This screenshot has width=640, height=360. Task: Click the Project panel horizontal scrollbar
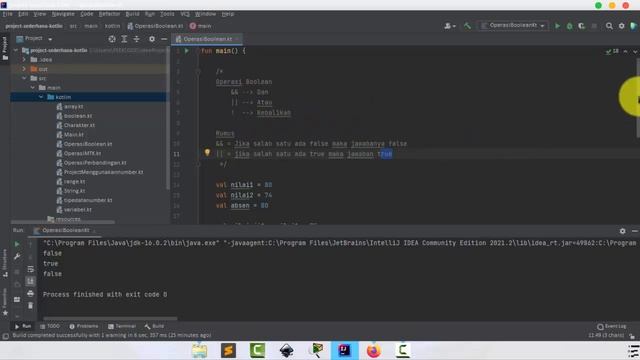(x=63, y=222)
